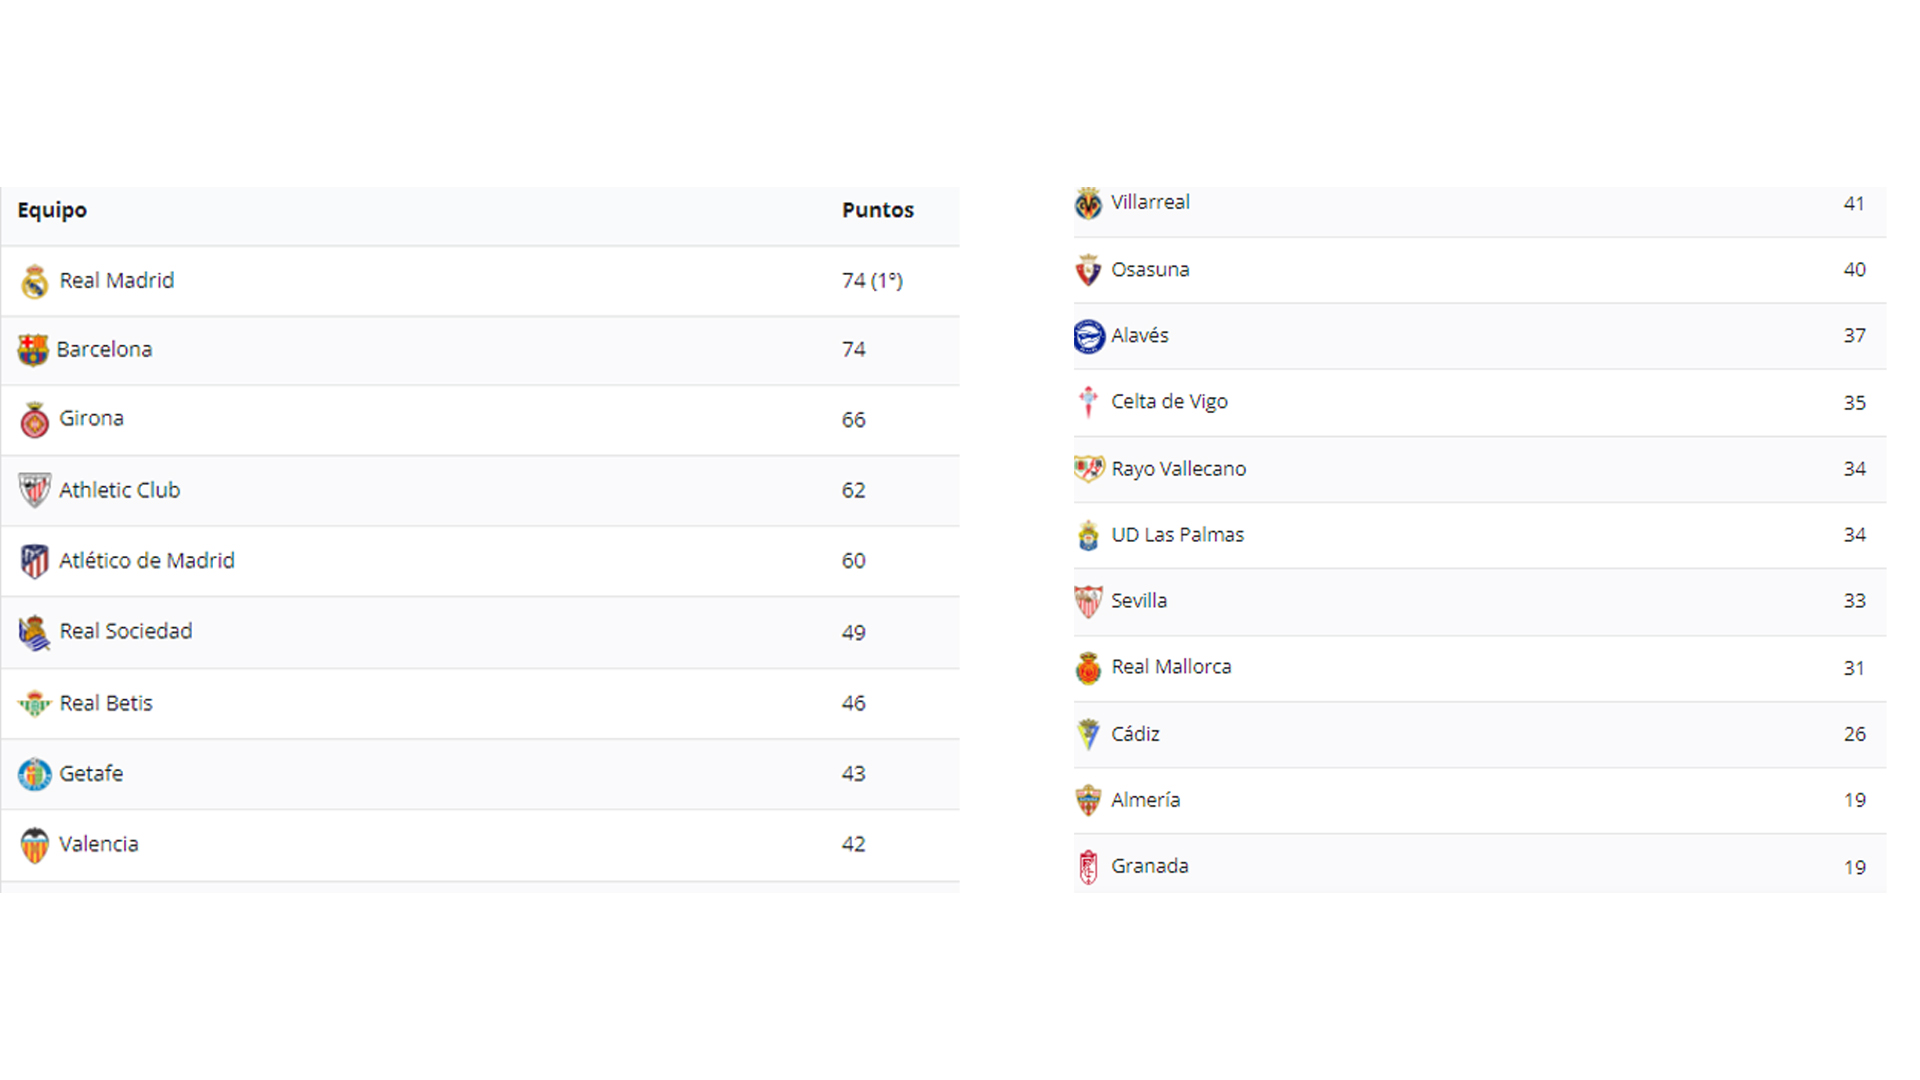Select the Granada club badge
This screenshot has height=1080, width=1920.
[1088, 867]
